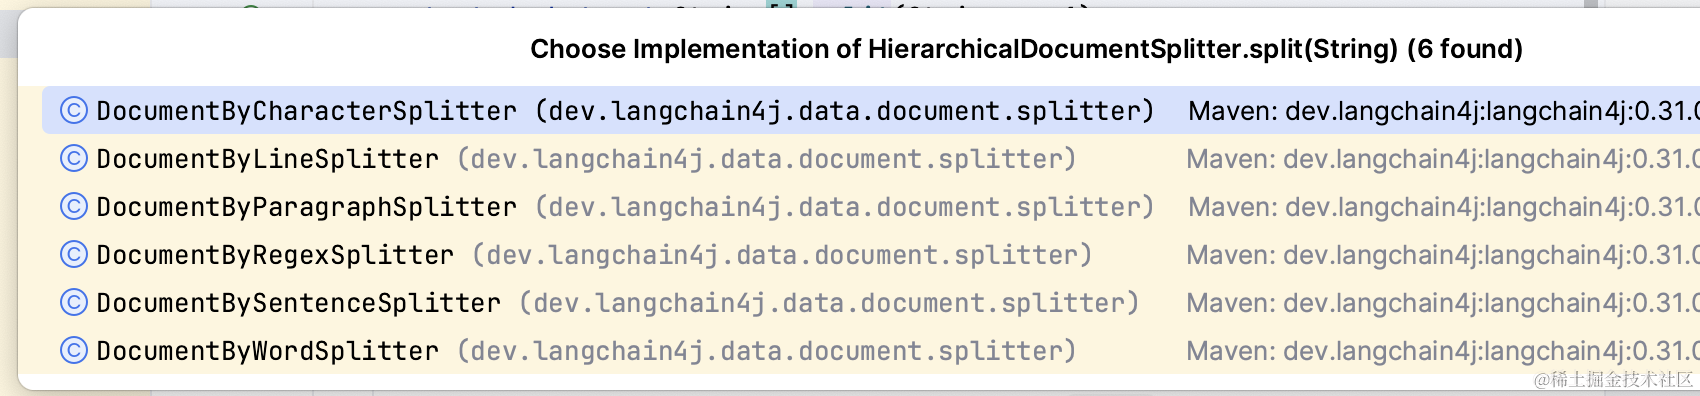This screenshot has height=396, width=1700.
Task: Pick the DocumentByRegexSplitter entry
Action: click(x=275, y=254)
